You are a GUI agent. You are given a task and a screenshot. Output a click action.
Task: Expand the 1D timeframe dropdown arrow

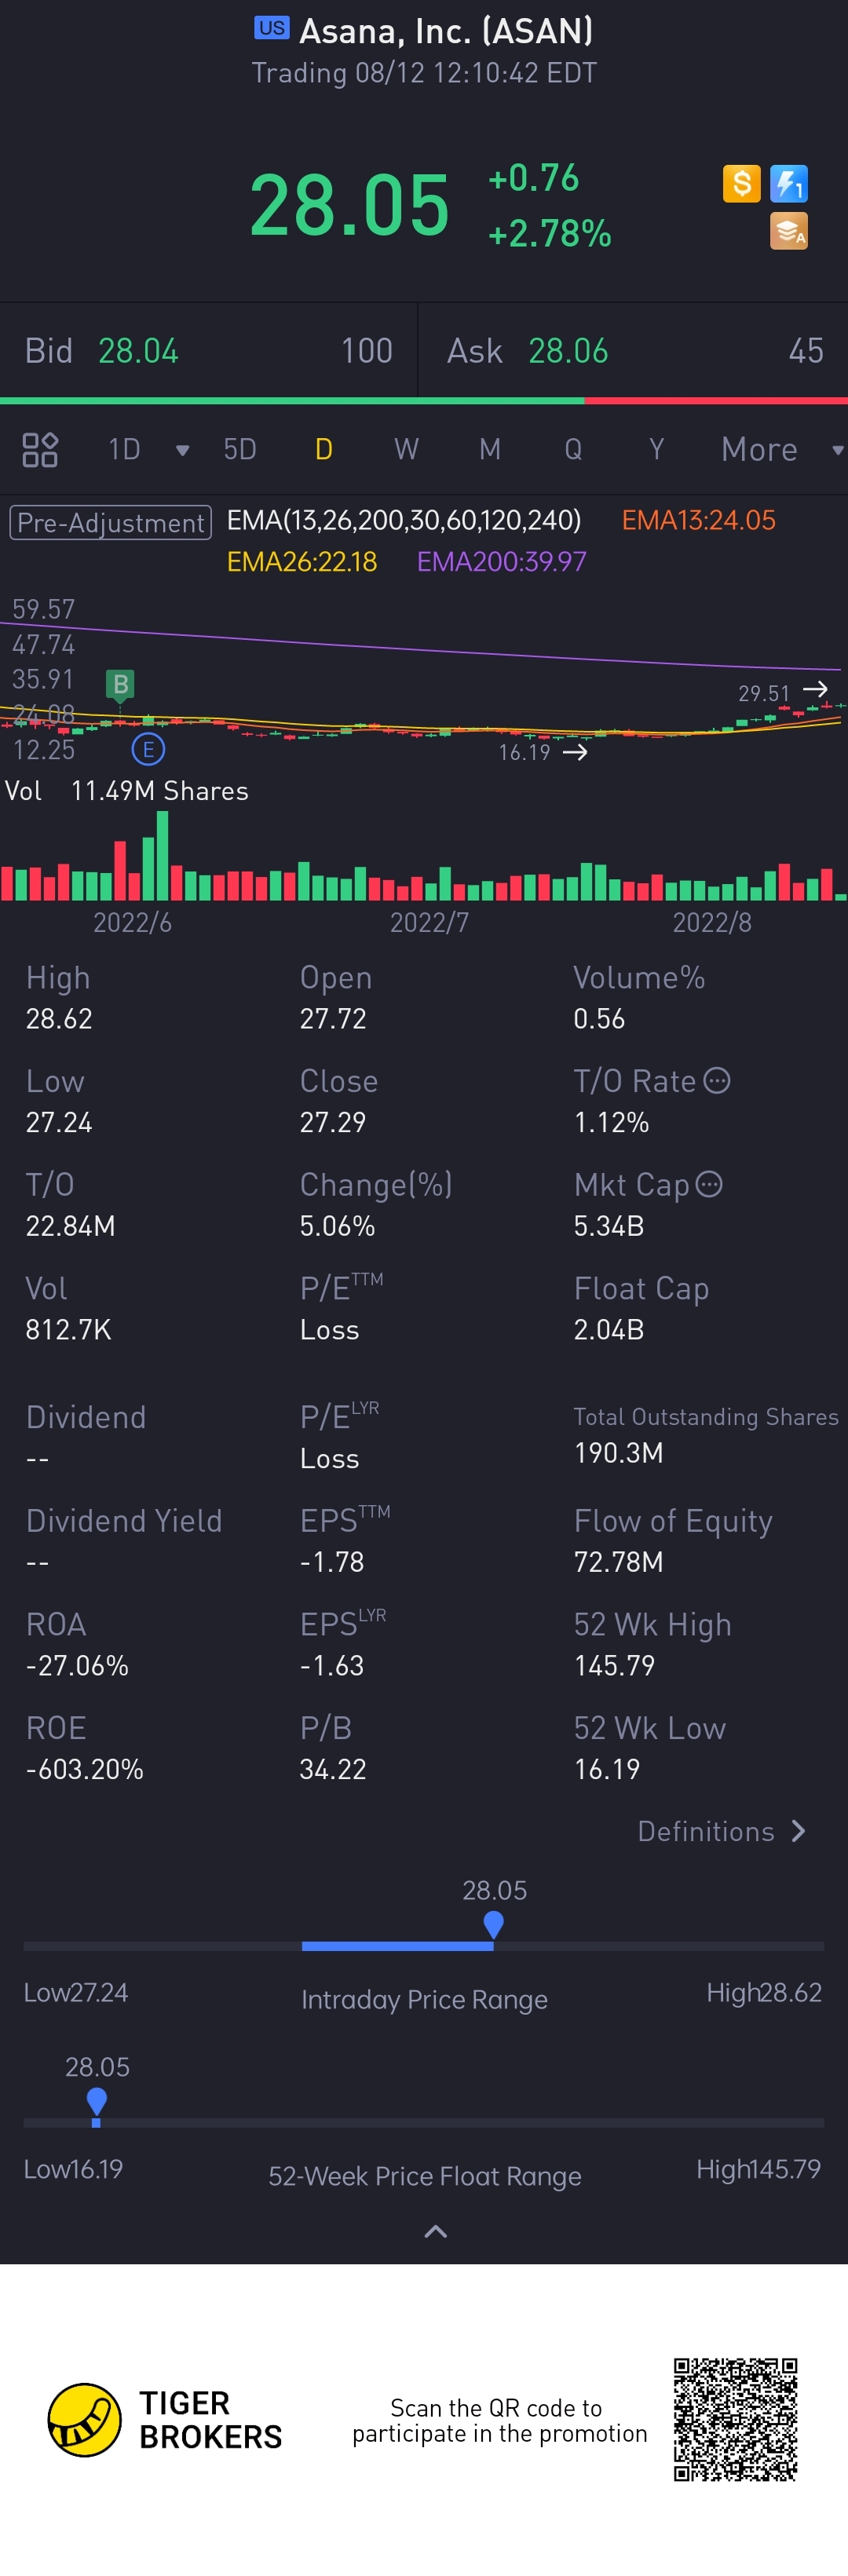pos(183,450)
